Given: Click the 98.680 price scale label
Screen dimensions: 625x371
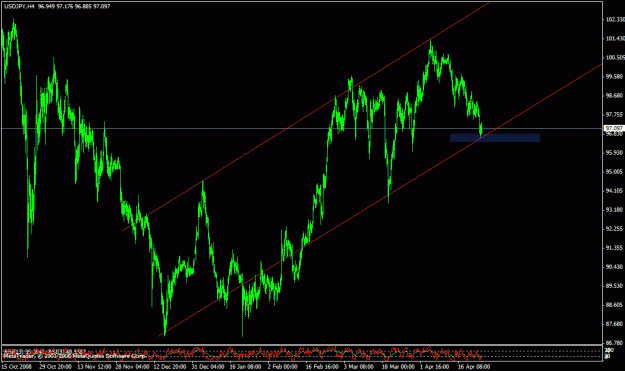Looking at the screenshot, I should 614,96.
